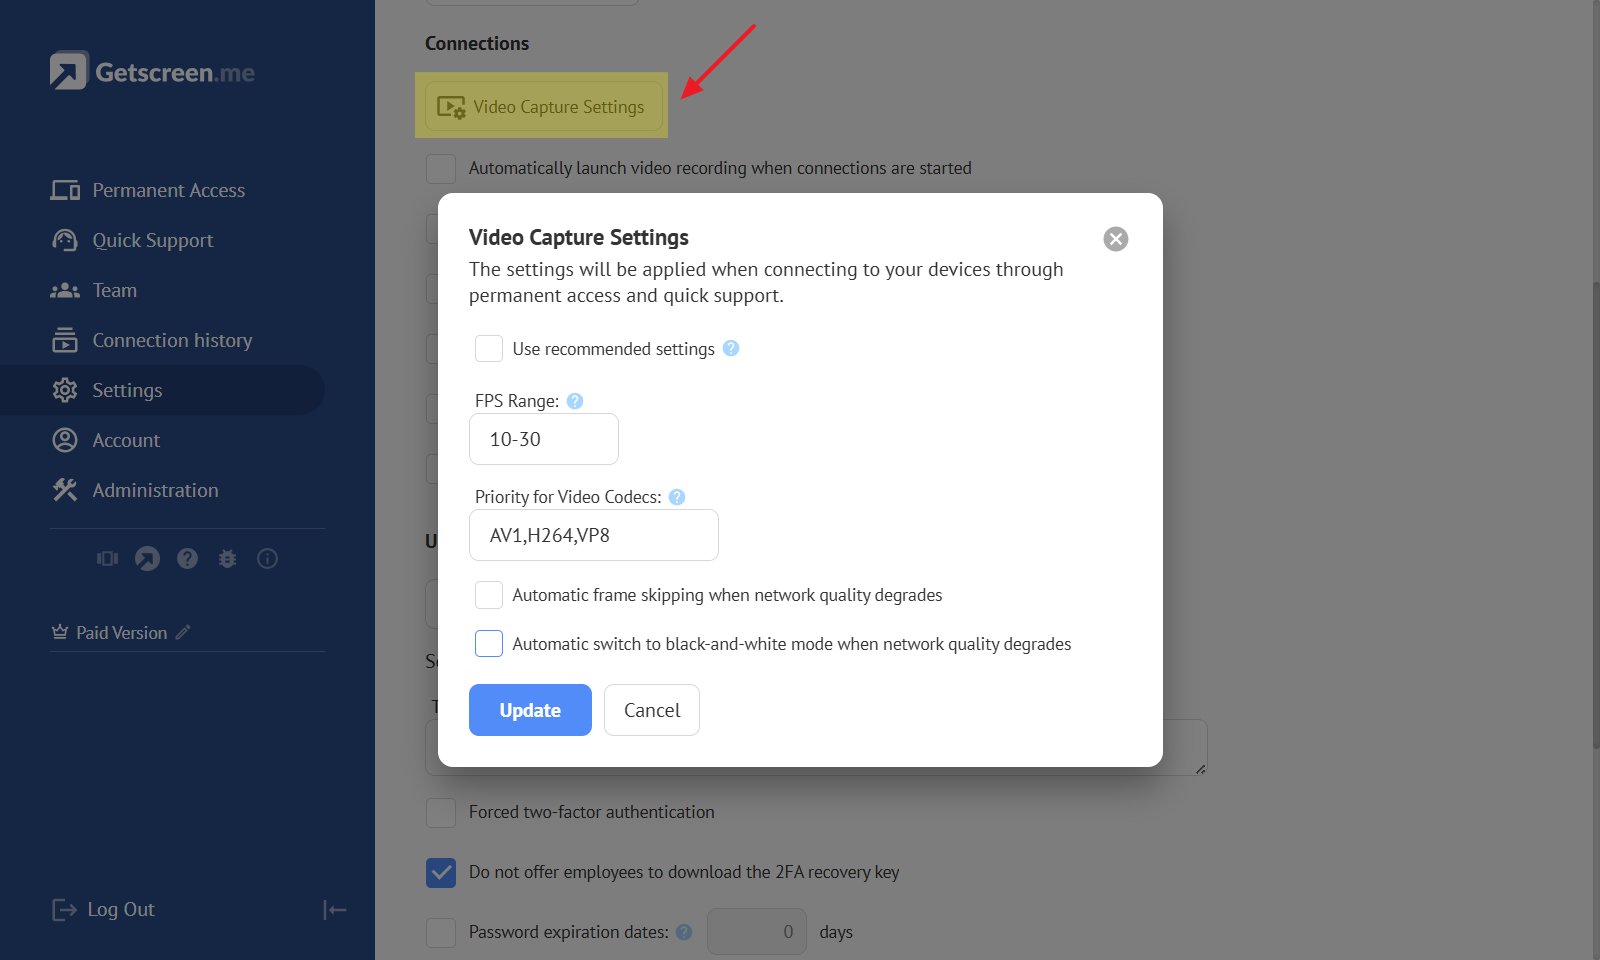Click the info circle icon in sidebar
The image size is (1600, 960).
click(x=267, y=559)
